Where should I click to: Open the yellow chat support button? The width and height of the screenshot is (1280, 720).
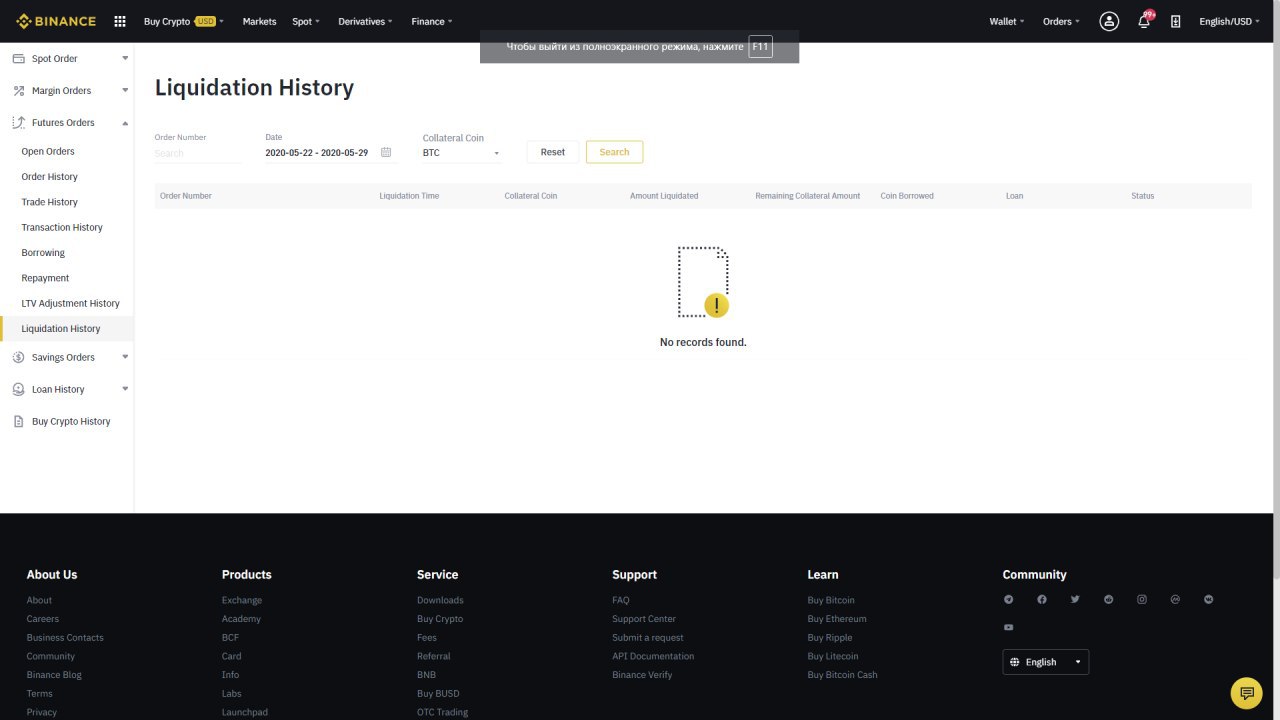[x=1246, y=693]
